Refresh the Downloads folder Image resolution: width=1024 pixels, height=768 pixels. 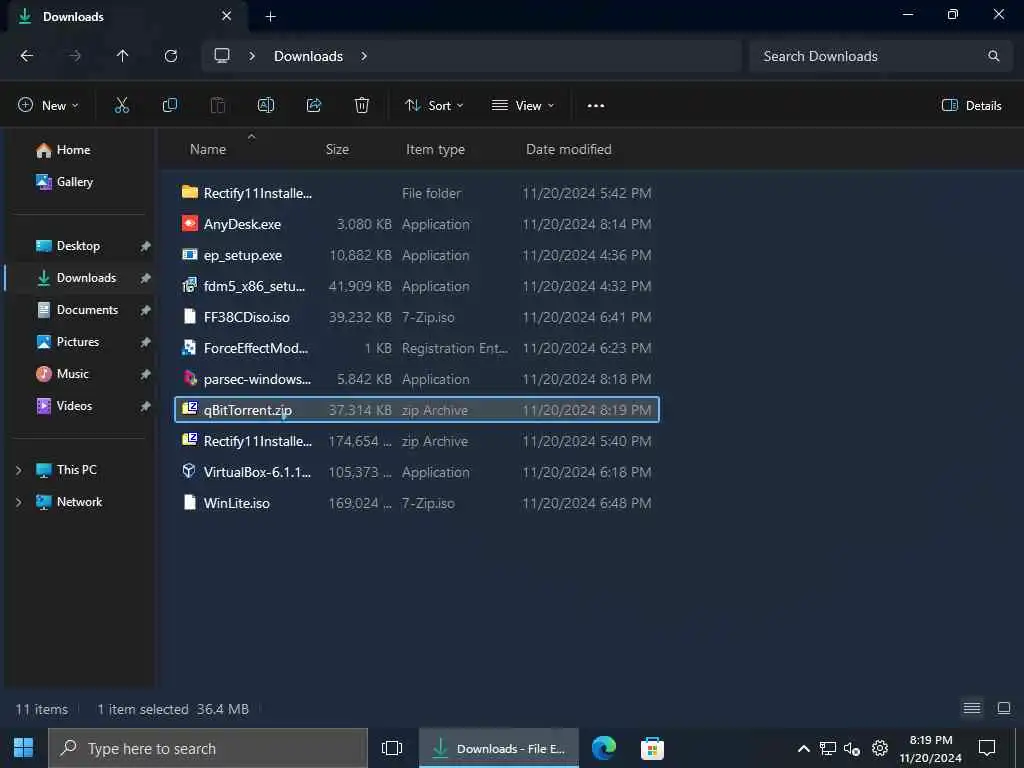[171, 56]
